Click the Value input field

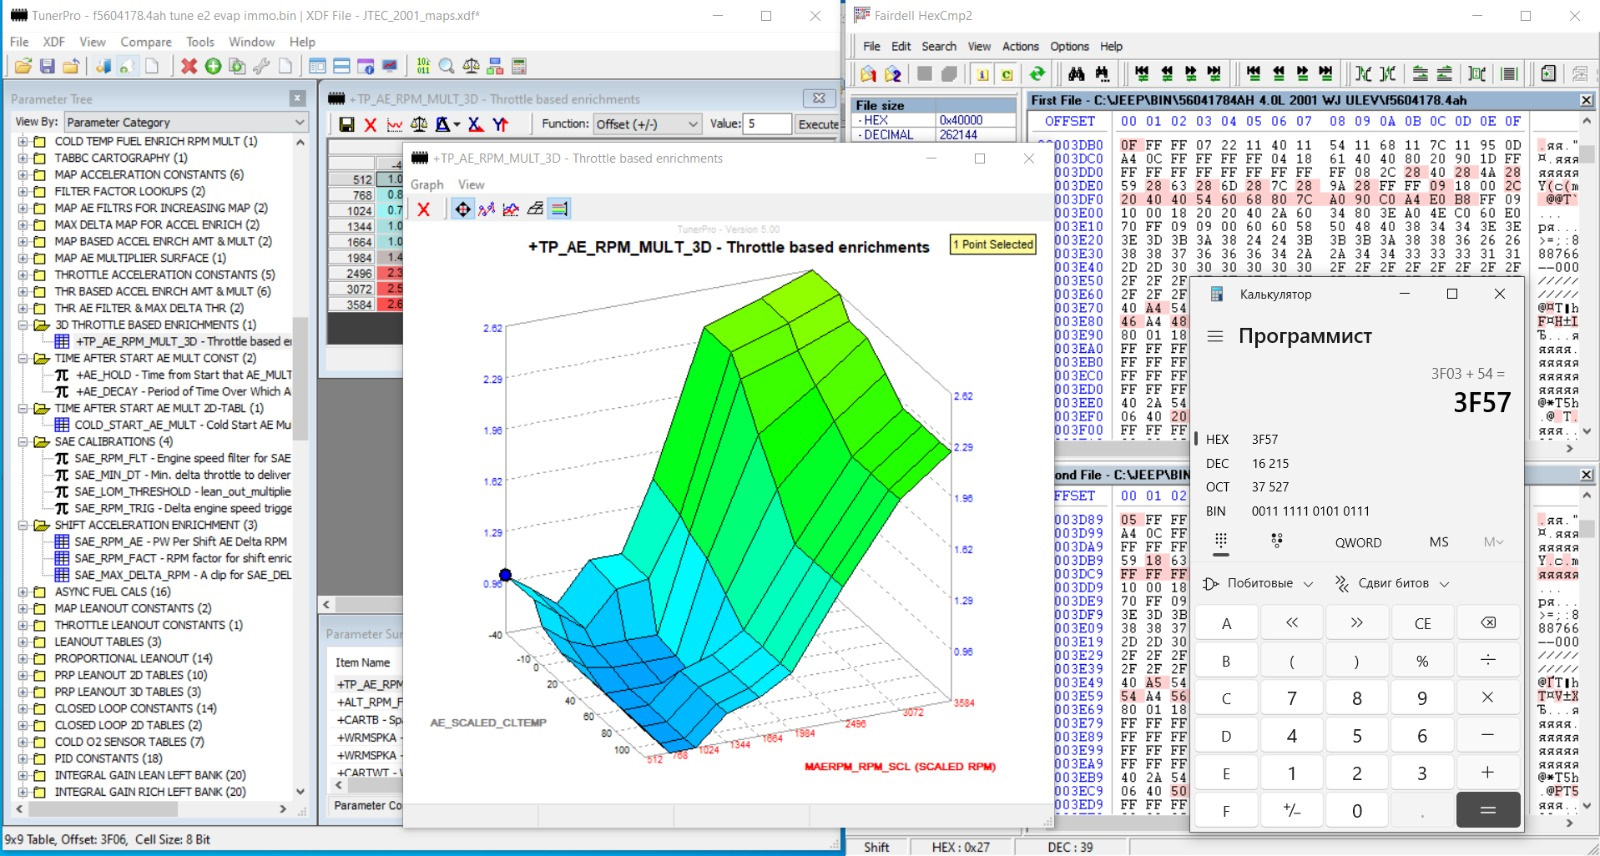tap(767, 124)
